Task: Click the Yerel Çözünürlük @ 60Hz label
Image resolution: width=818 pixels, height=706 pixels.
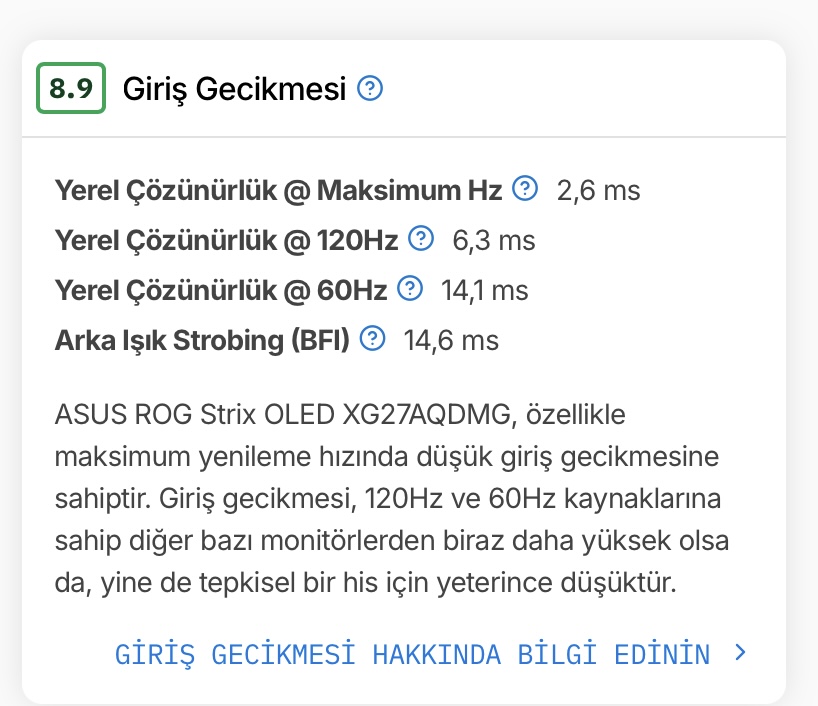Action: (x=221, y=290)
